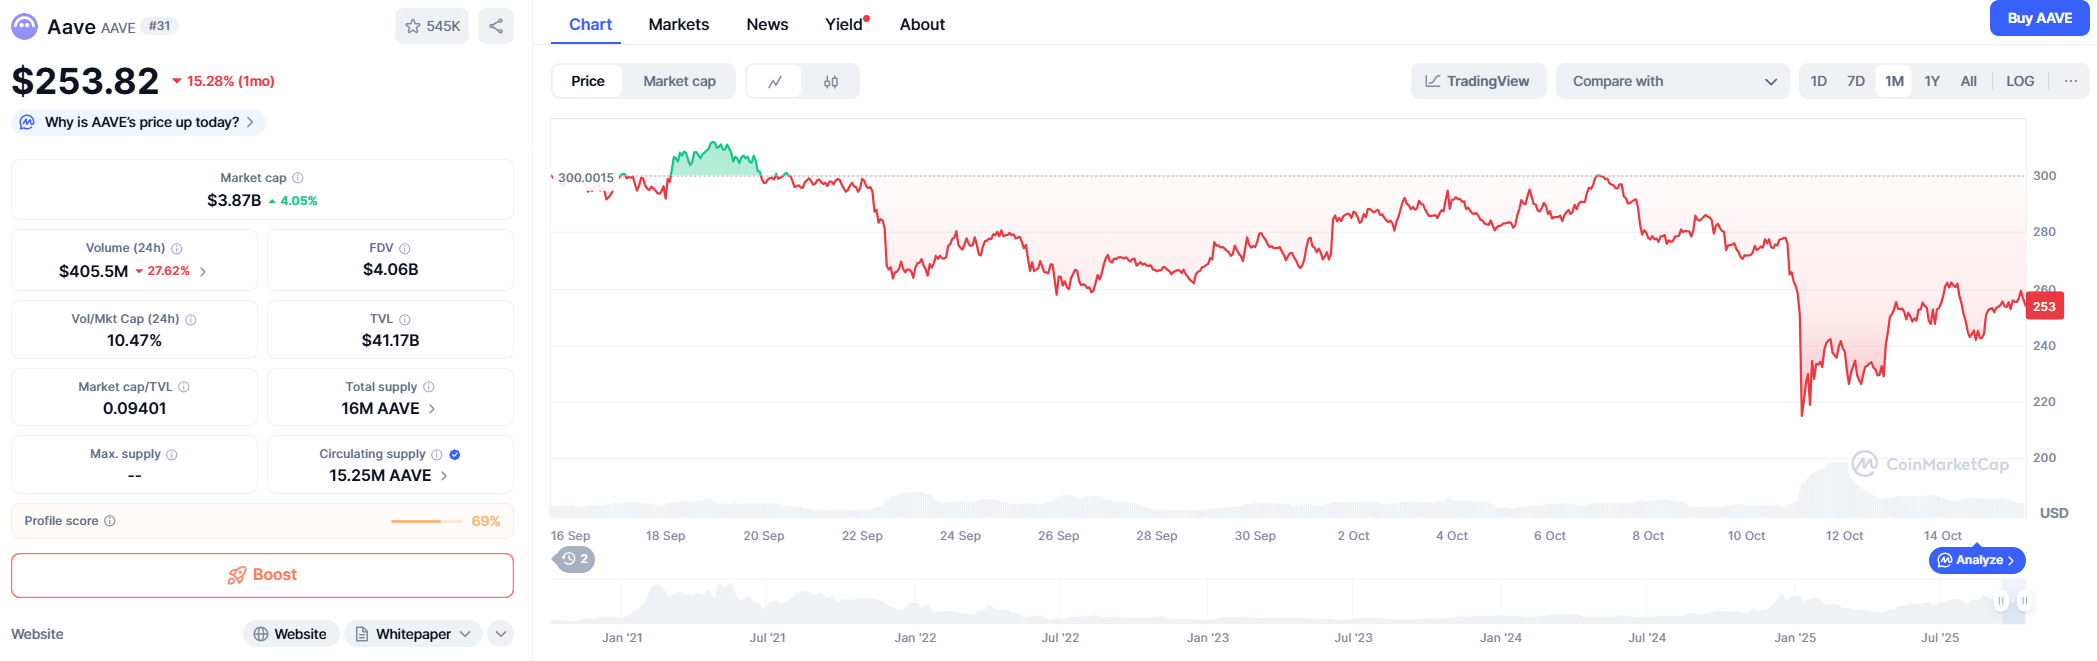
Task: Set chart range to All
Action: (1968, 81)
